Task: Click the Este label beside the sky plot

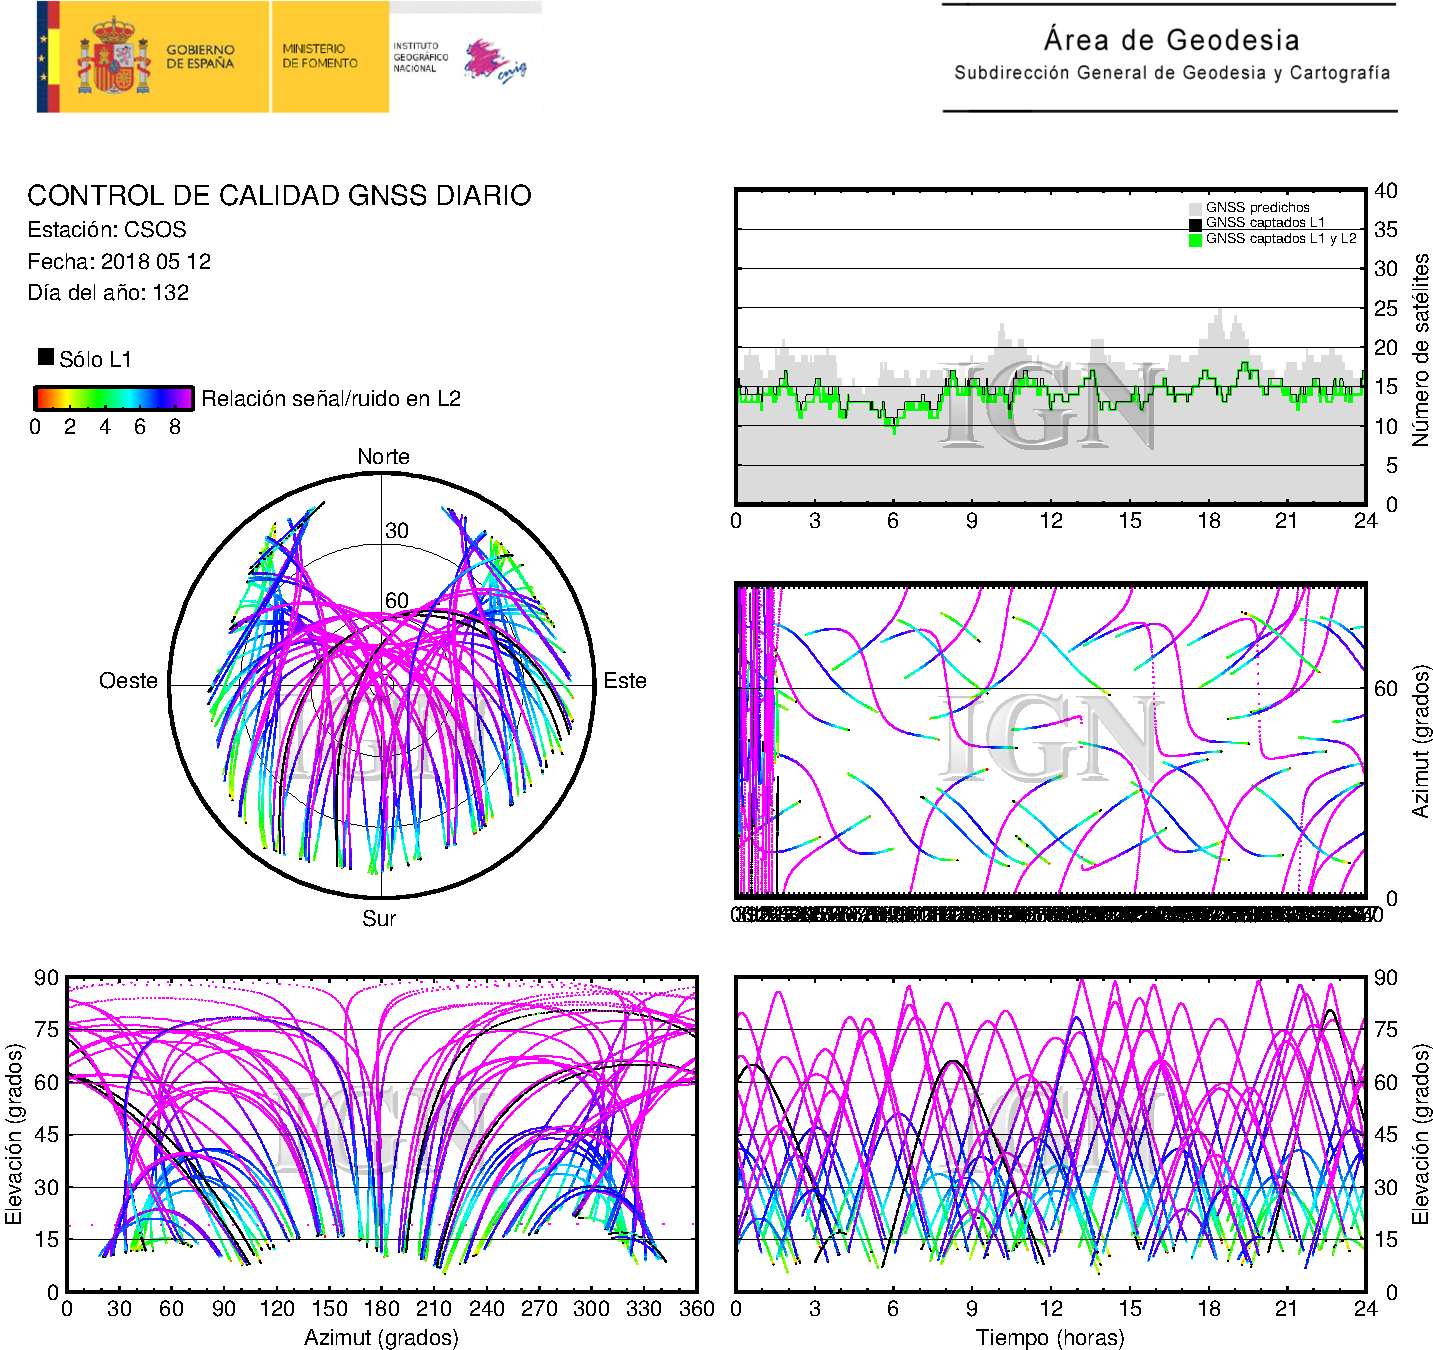Action: click(x=625, y=680)
